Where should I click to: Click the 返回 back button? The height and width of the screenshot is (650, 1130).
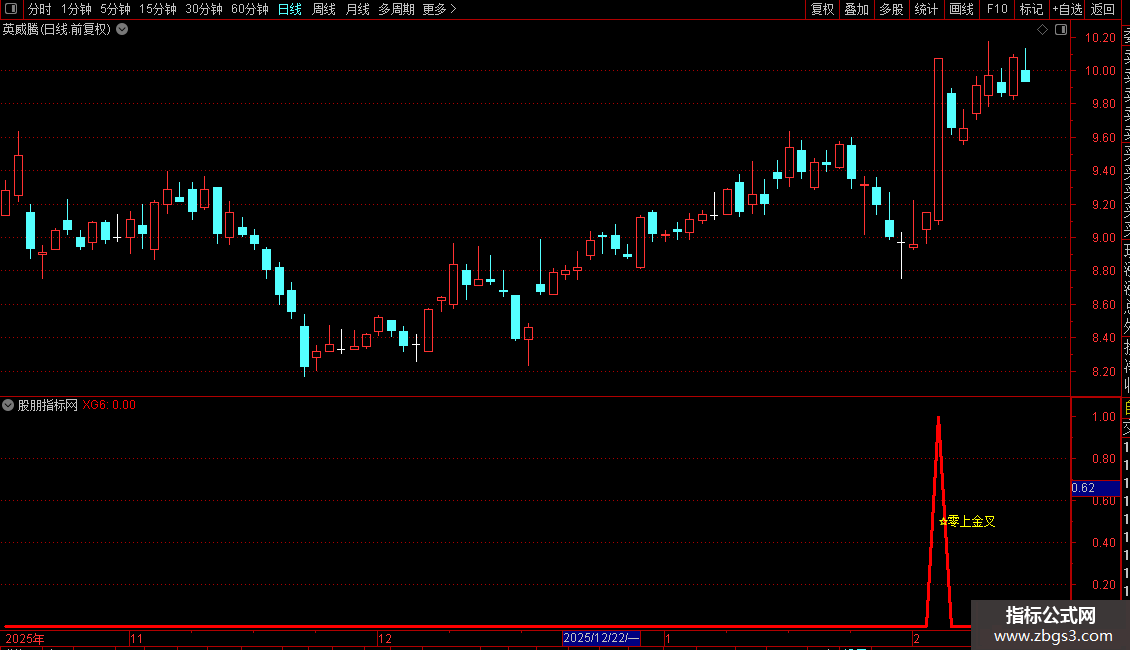point(1103,9)
